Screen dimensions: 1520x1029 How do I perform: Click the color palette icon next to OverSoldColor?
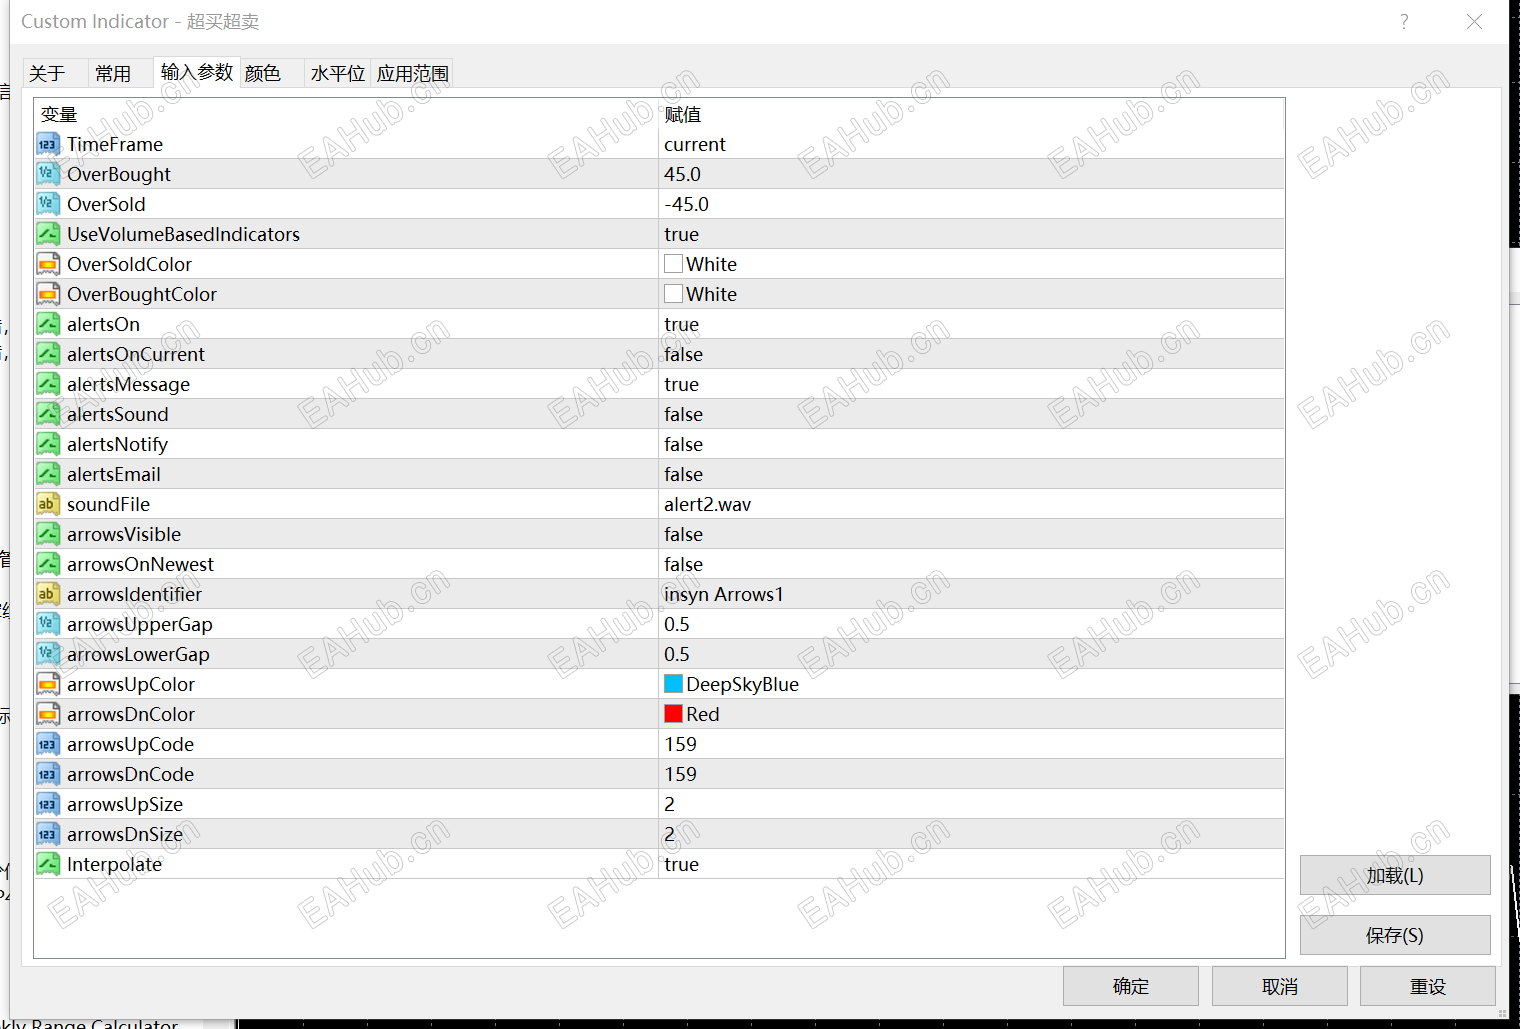tap(47, 263)
